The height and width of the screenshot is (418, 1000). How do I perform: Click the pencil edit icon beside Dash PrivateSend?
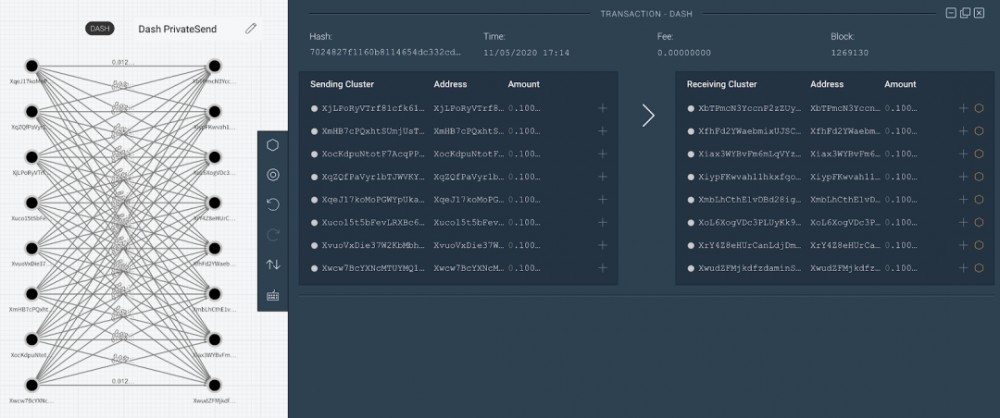tap(251, 28)
